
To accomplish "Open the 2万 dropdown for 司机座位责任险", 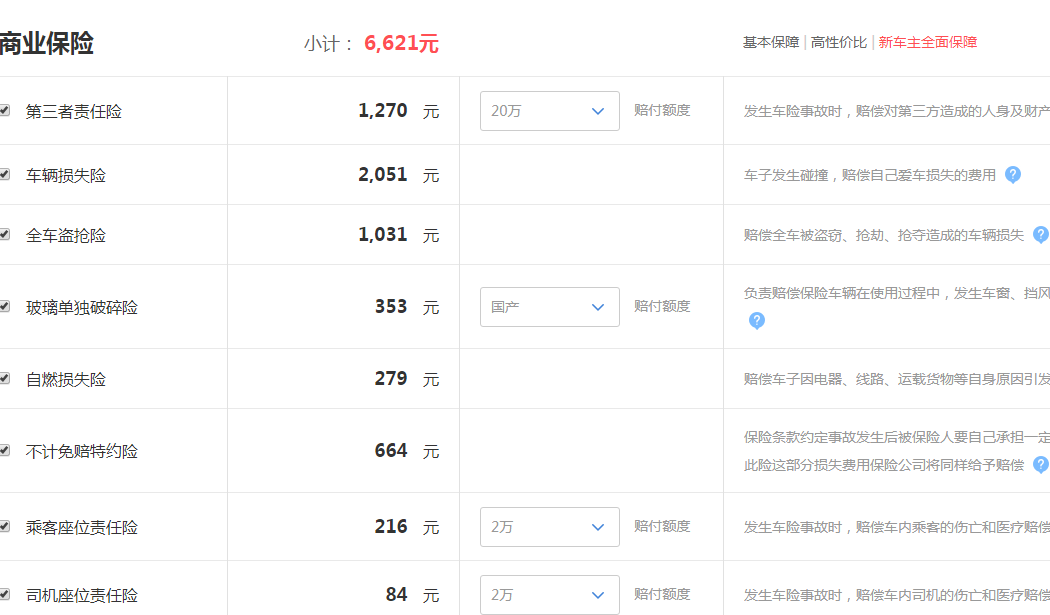I will 550,595.
